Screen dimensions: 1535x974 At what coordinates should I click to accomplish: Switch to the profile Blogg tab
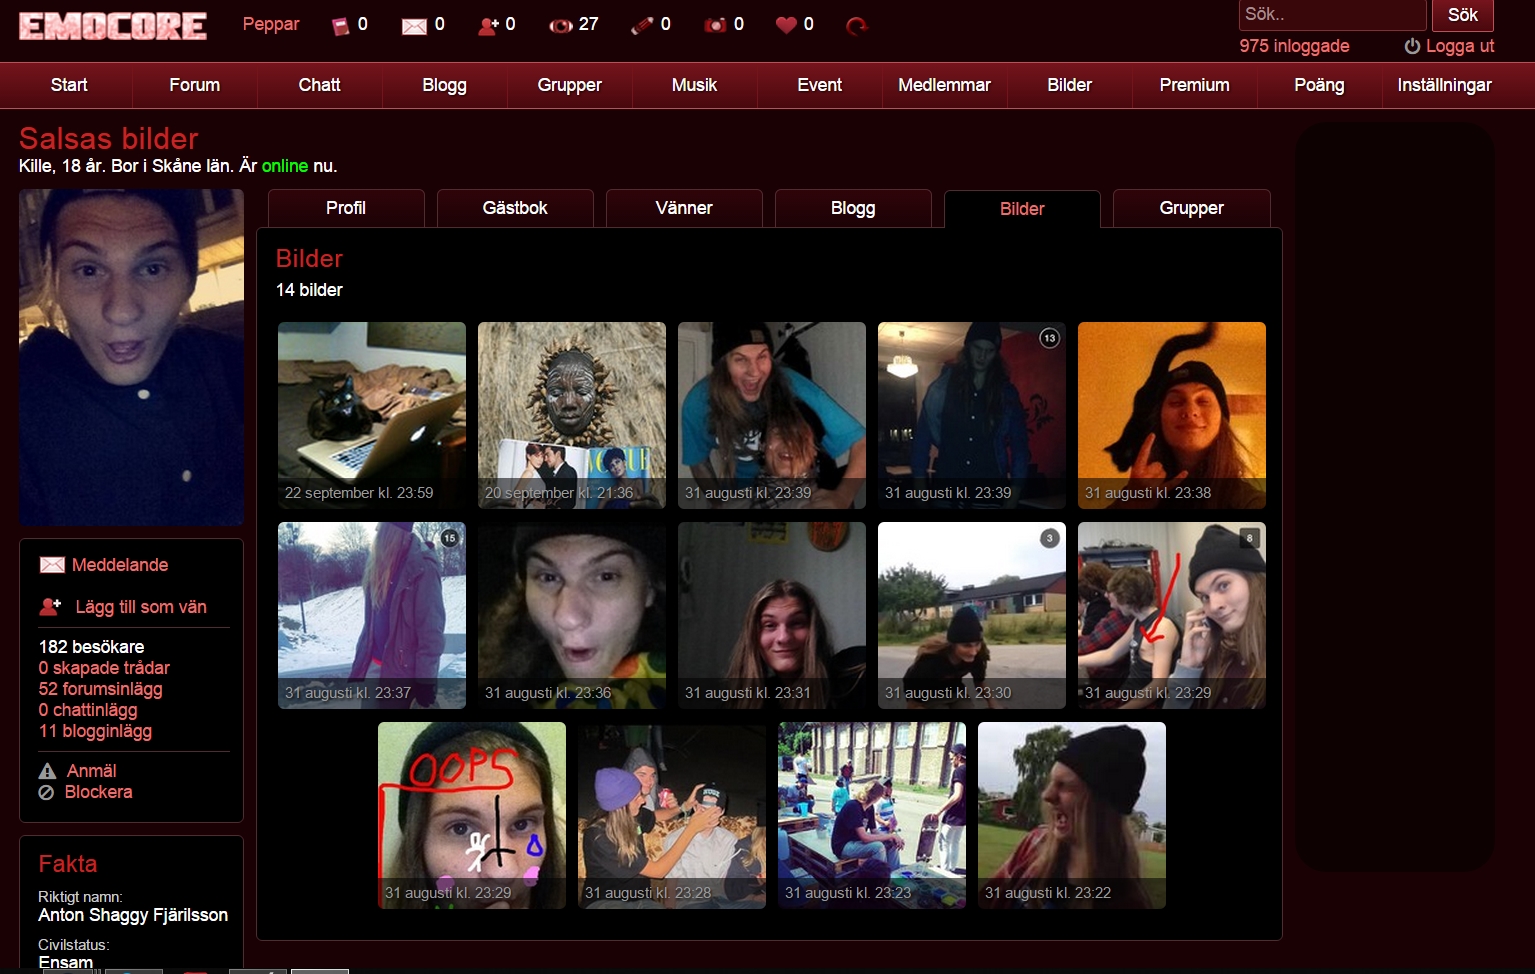point(853,208)
